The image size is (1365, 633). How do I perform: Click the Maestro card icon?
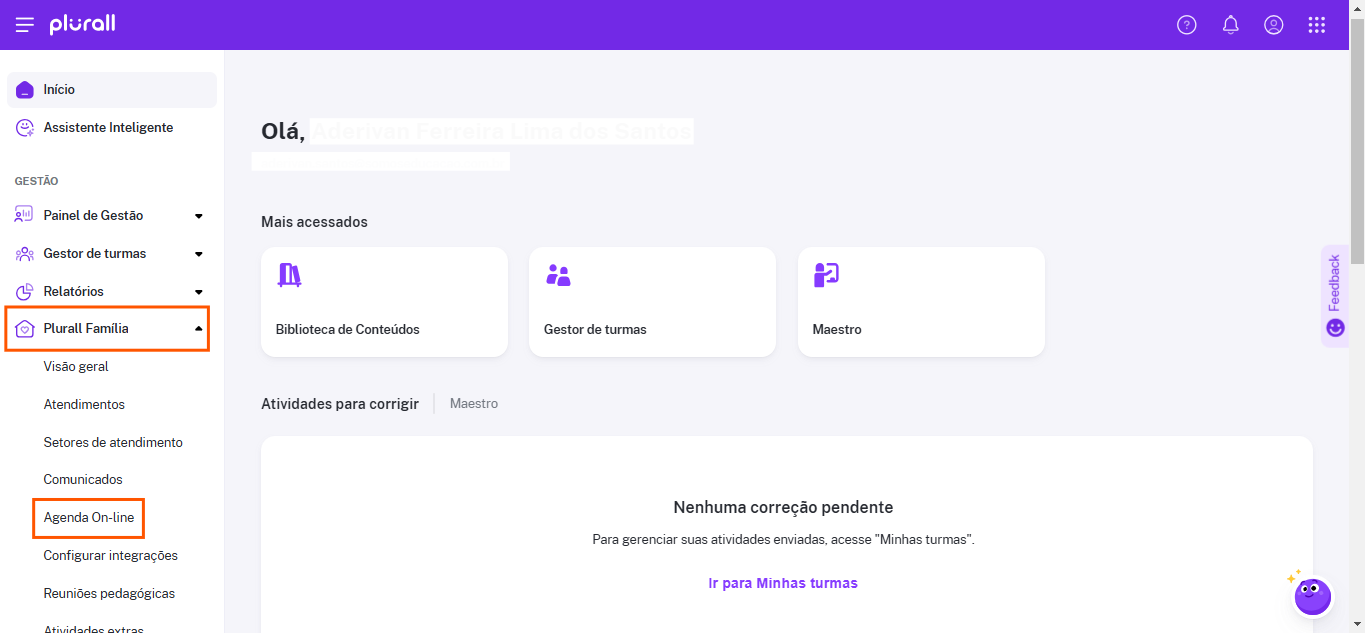[x=826, y=275]
